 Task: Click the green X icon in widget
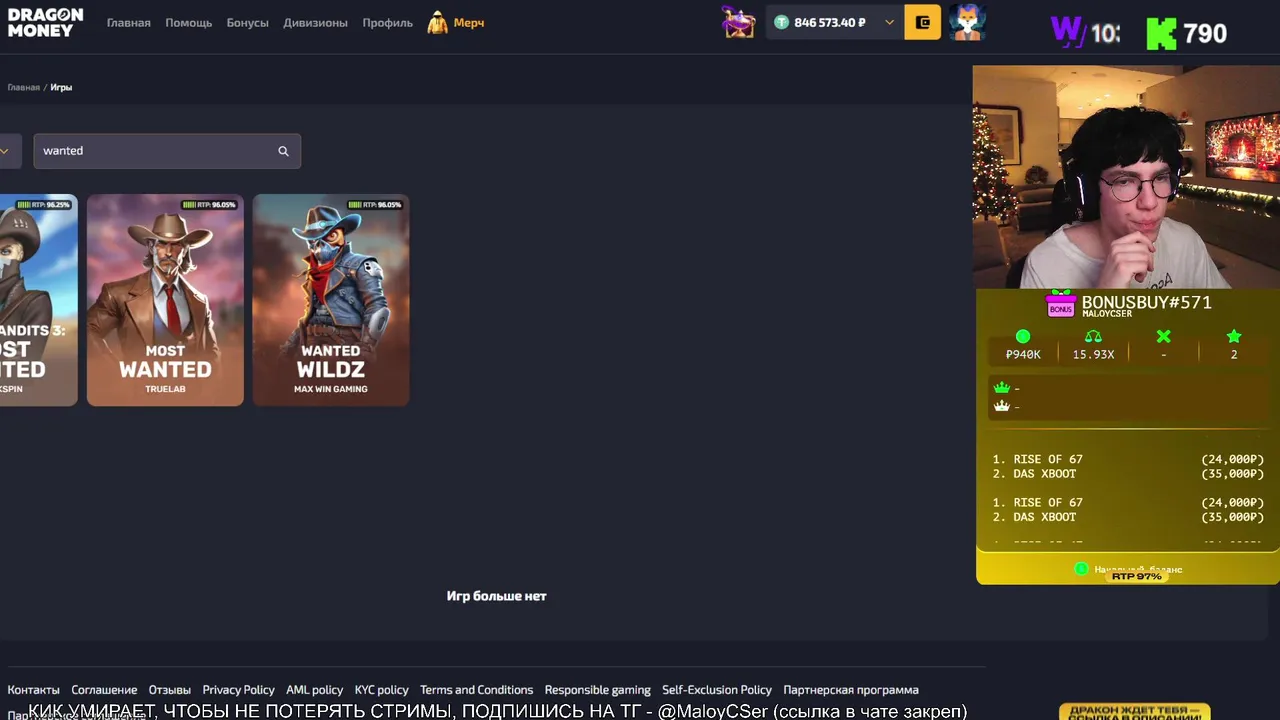click(1163, 337)
